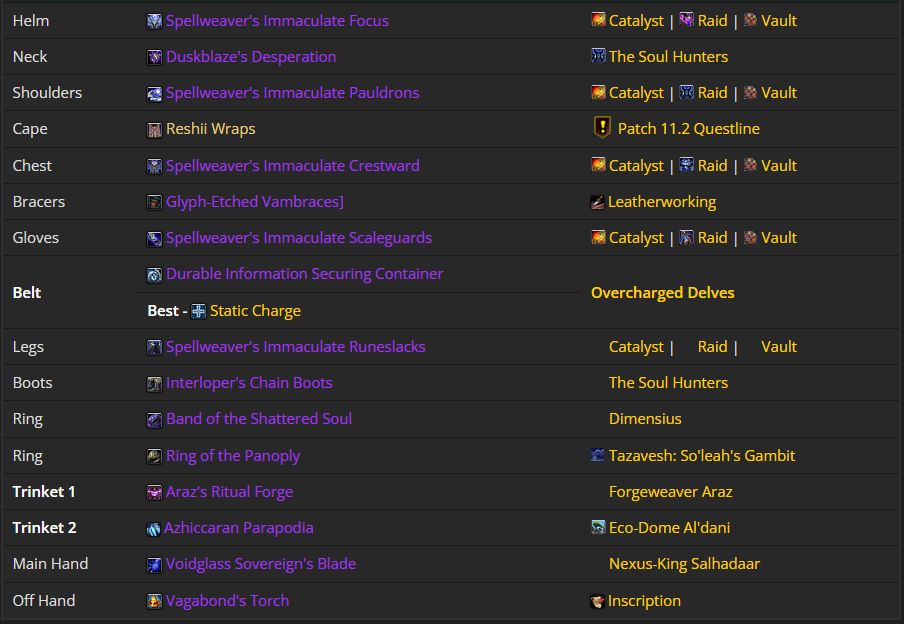Click the Eco-Dome Al'dani icon
This screenshot has width=904, height=624.
pos(596,528)
